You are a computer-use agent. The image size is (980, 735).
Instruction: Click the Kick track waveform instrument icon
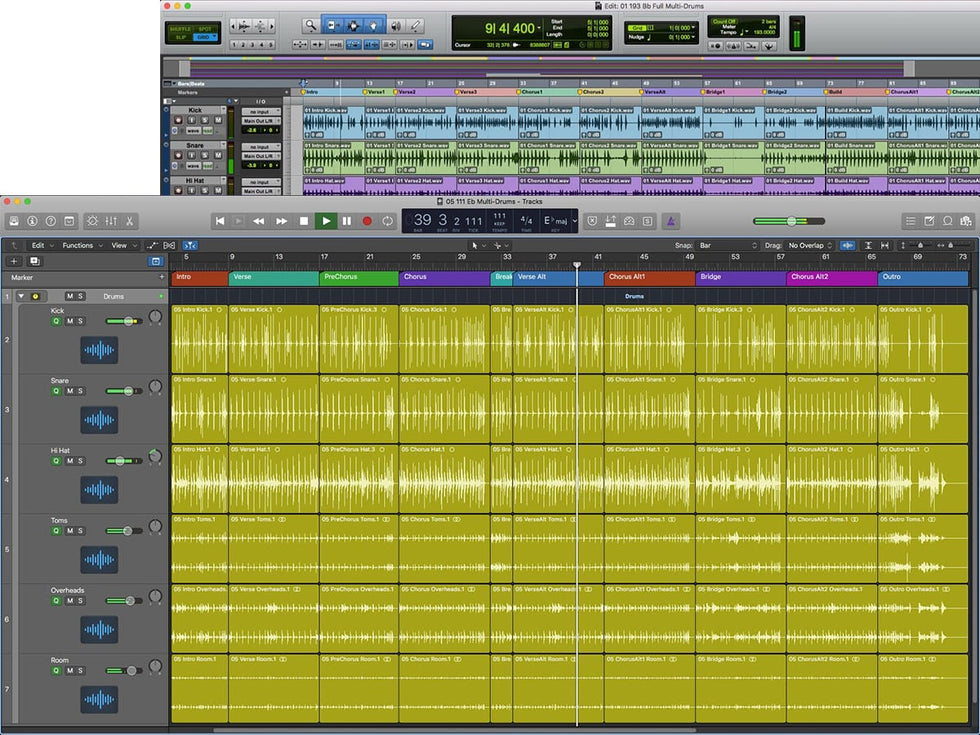coord(99,350)
